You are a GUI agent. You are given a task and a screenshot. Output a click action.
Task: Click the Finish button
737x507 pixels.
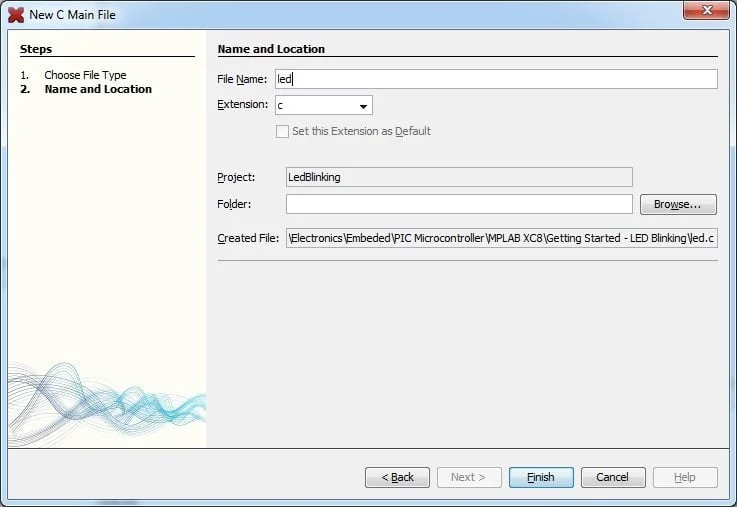point(541,477)
